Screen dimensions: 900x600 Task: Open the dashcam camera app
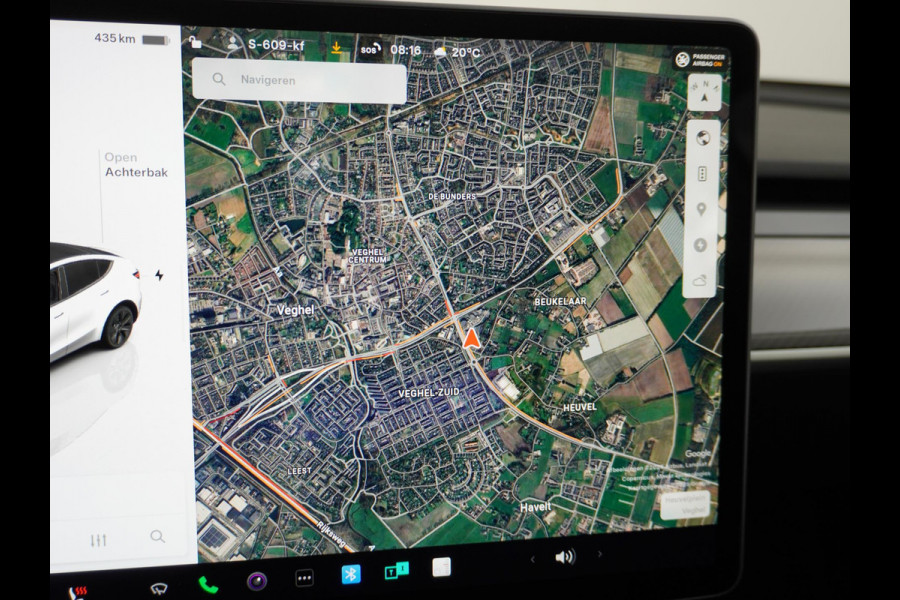(257, 581)
